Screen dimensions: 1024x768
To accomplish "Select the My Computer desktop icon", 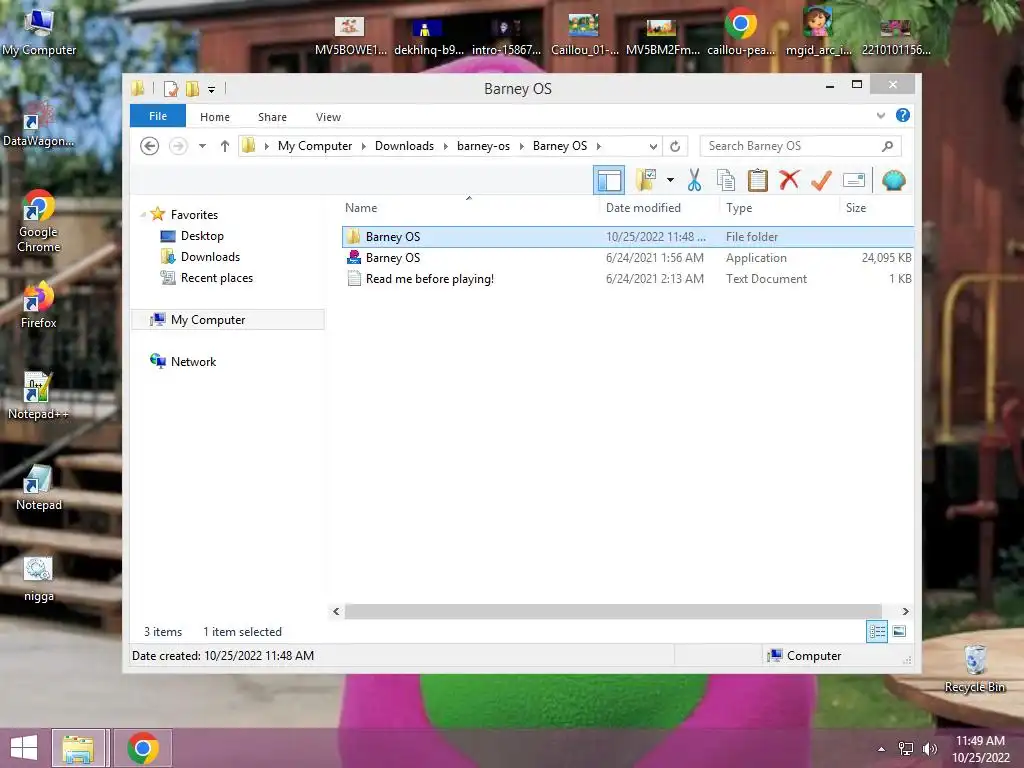I will tap(39, 33).
